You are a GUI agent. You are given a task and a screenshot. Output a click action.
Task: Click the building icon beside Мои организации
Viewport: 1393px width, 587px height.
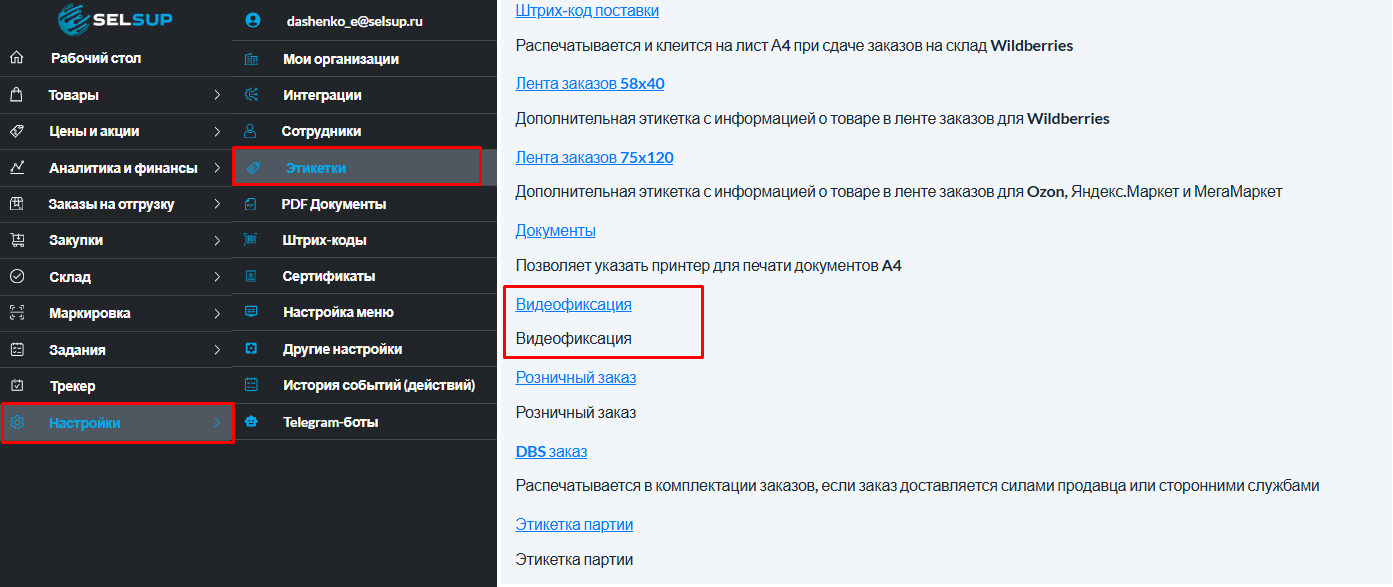tap(251, 59)
